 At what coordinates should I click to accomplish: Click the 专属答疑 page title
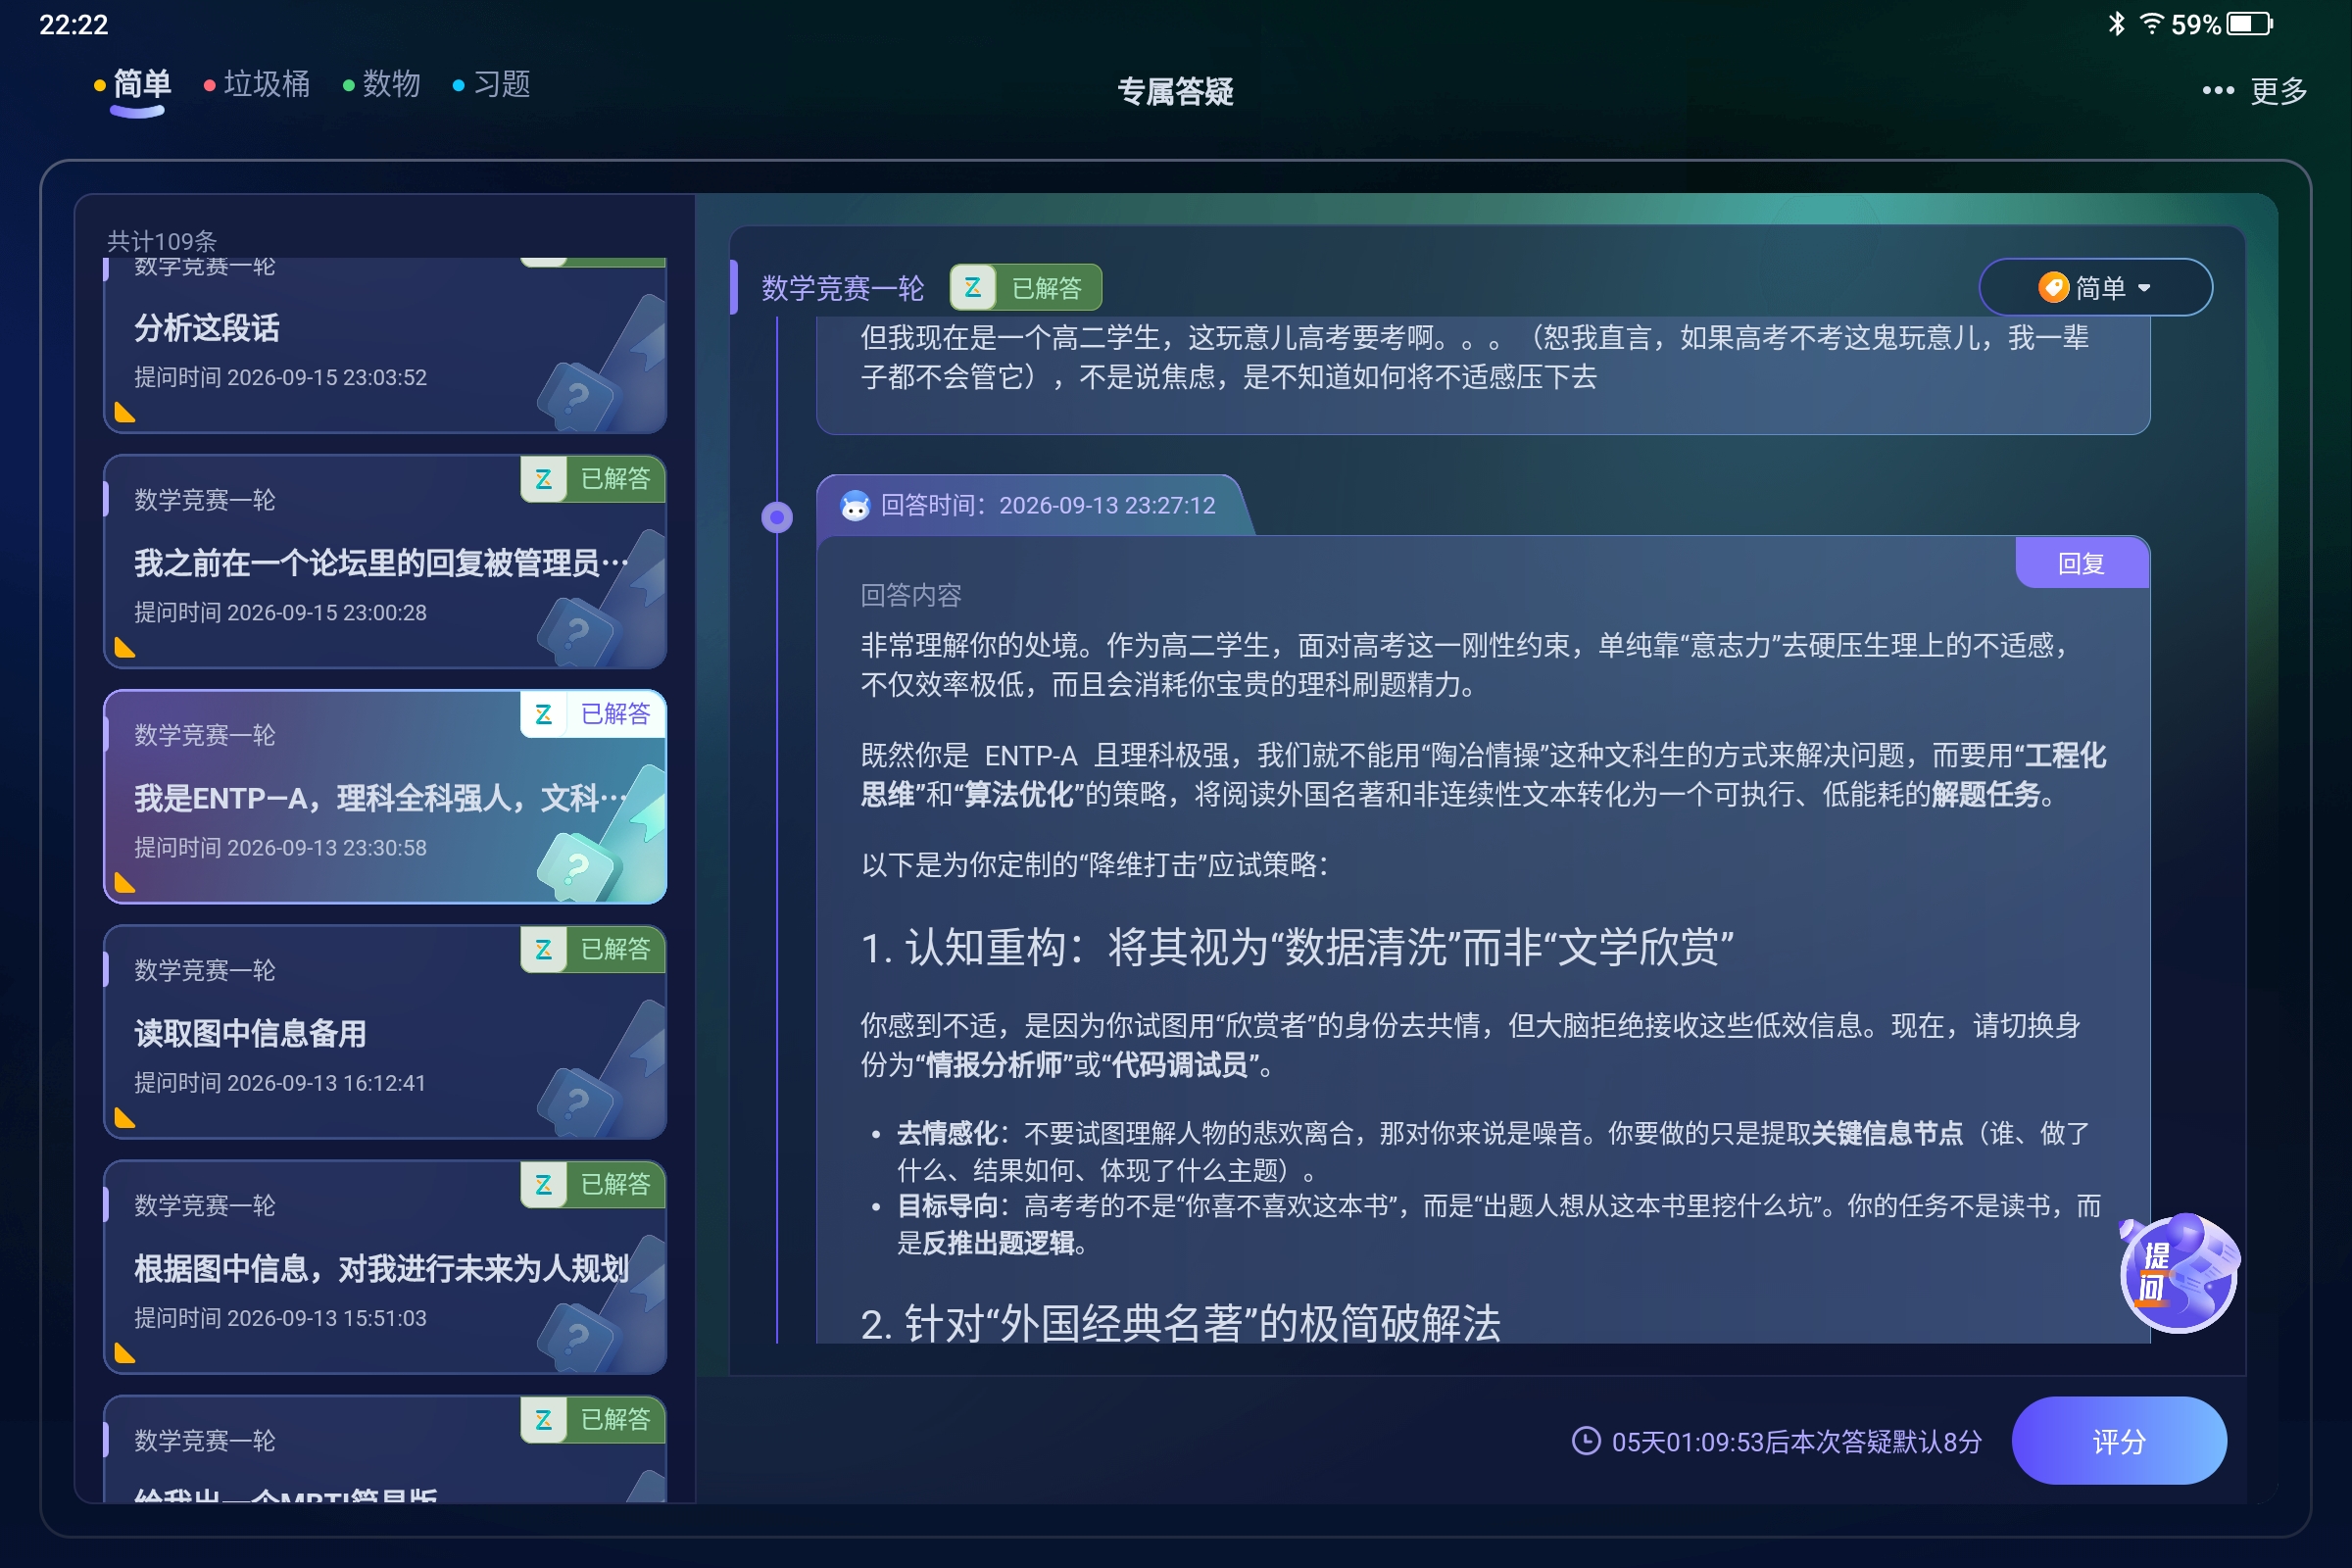(x=1175, y=92)
